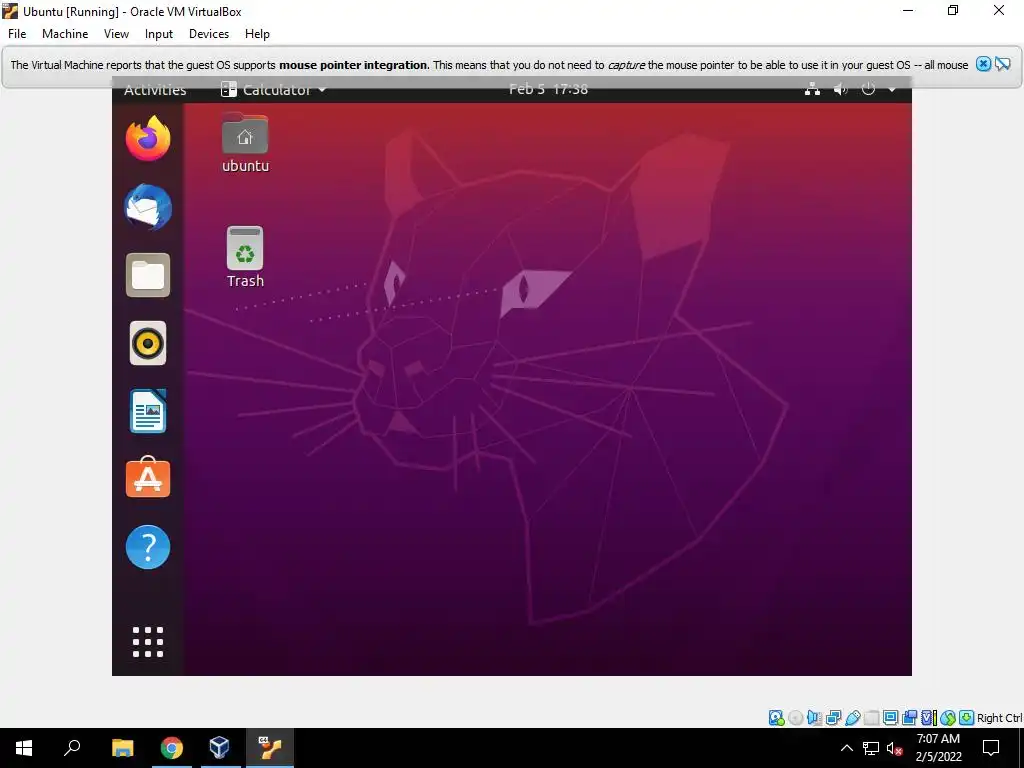
Task: Select the ubuntu home folder on desktop
Action: click(x=245, y=143)
